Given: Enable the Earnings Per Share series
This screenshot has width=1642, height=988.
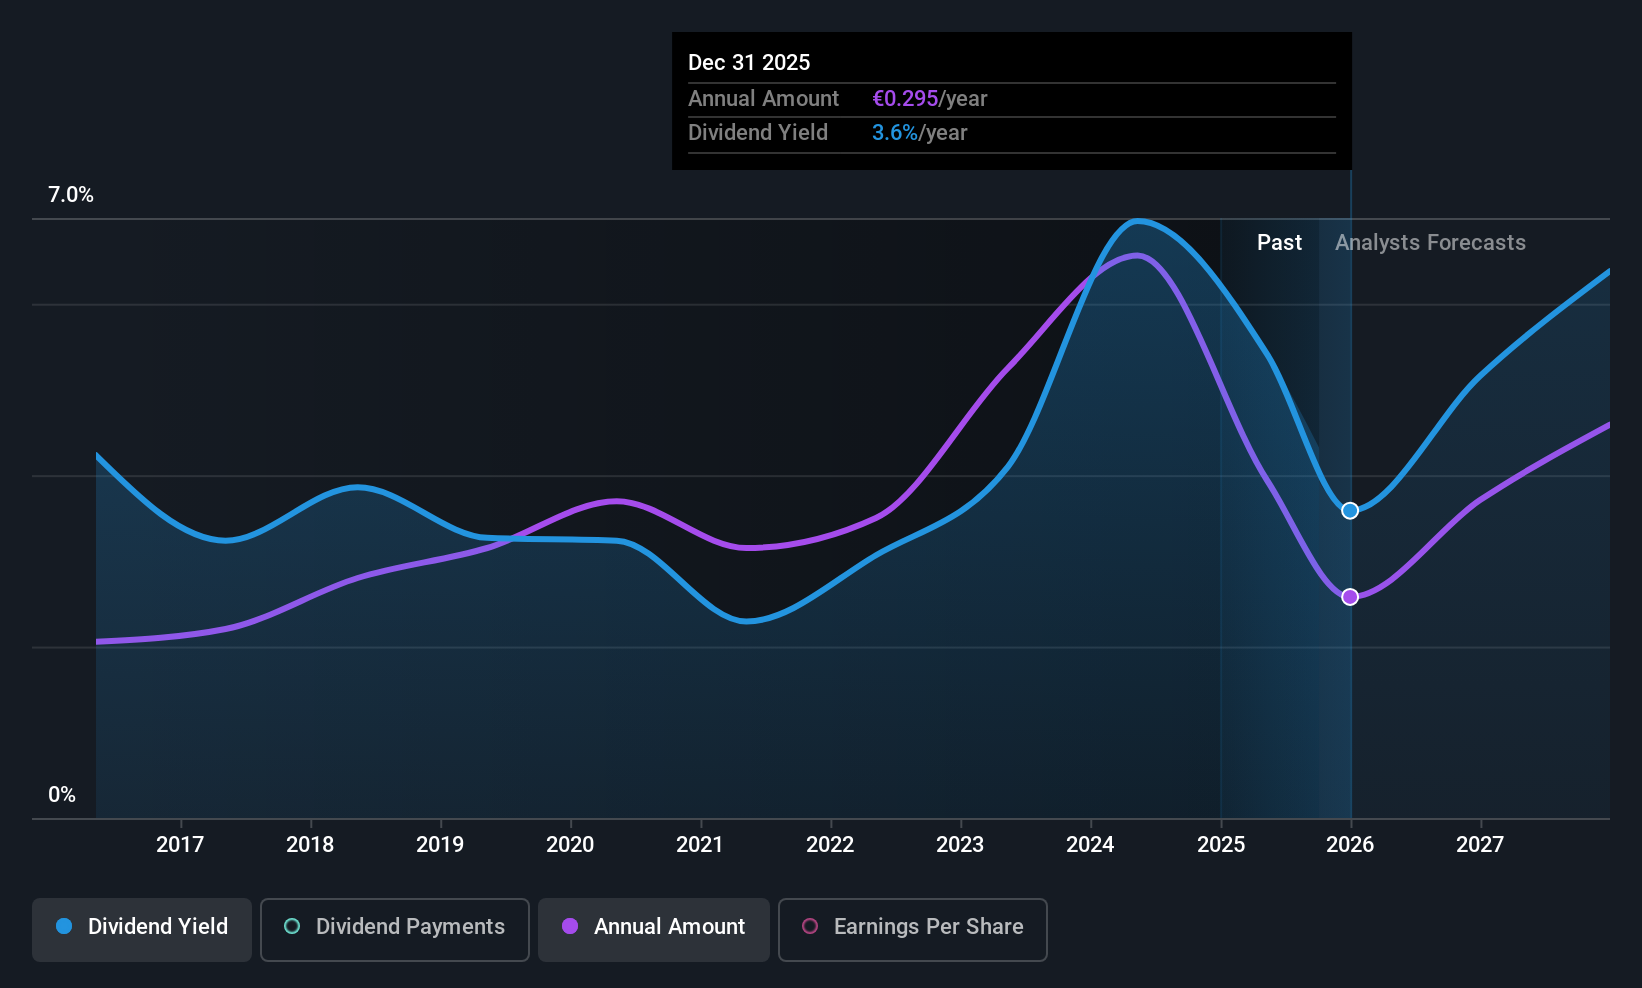Looking at the screenshot, I should pyautogui.click(x=912, y=929).
